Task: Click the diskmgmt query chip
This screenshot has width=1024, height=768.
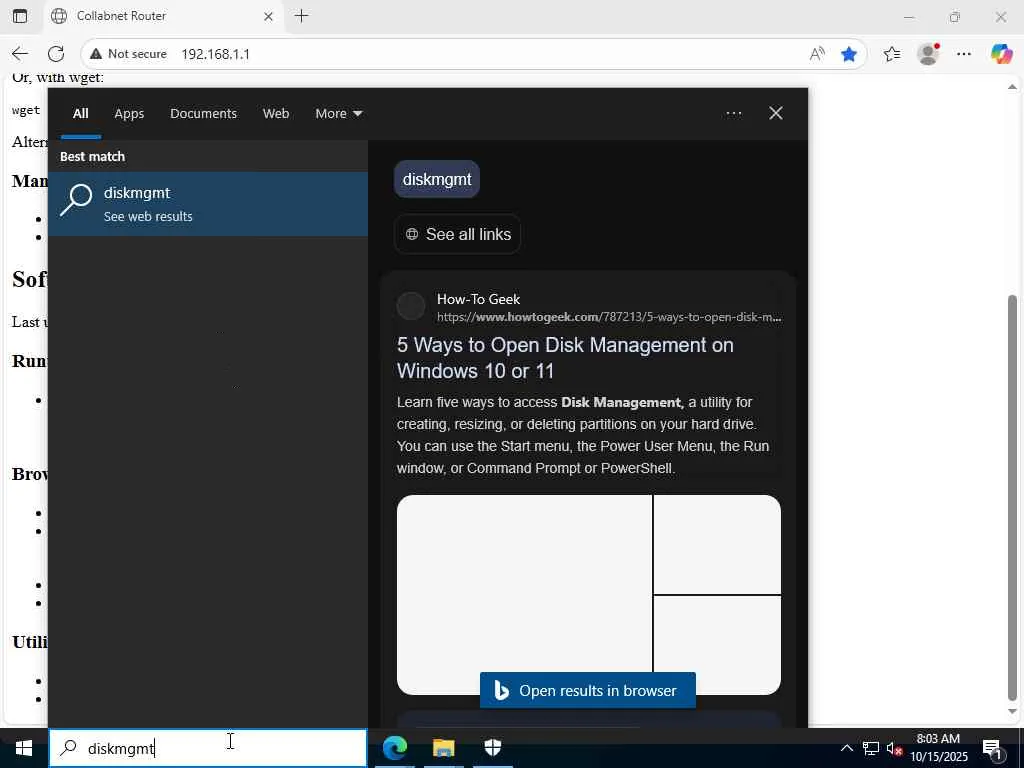Action: coord(437,179)
